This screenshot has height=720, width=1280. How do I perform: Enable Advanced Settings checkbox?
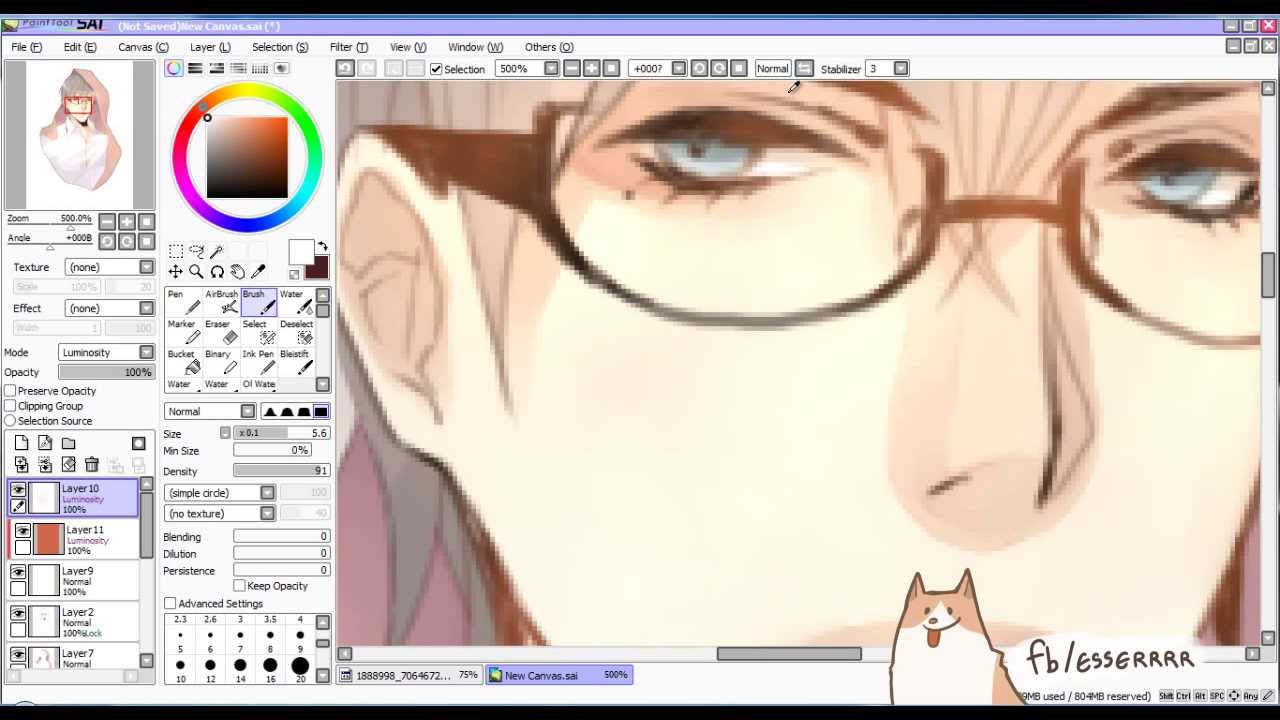pos(170,604)
